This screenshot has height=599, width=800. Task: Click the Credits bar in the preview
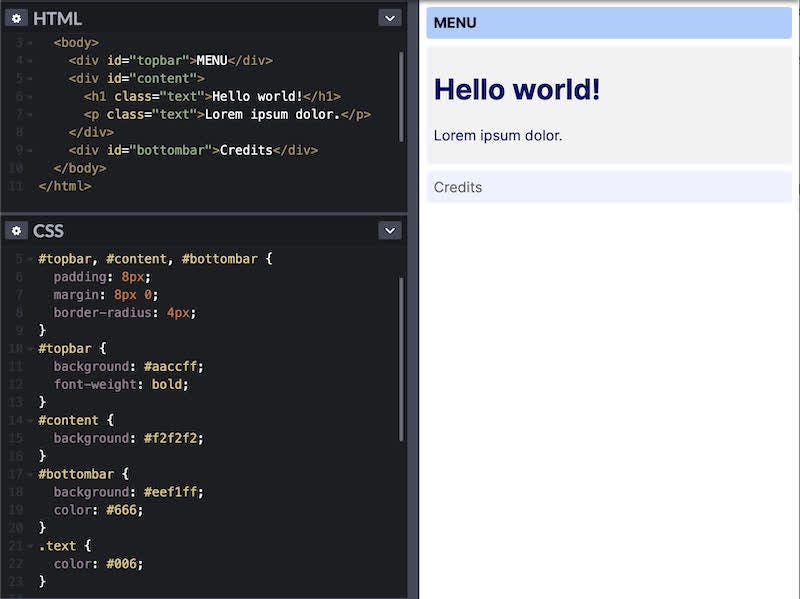(x=608, y=187)
